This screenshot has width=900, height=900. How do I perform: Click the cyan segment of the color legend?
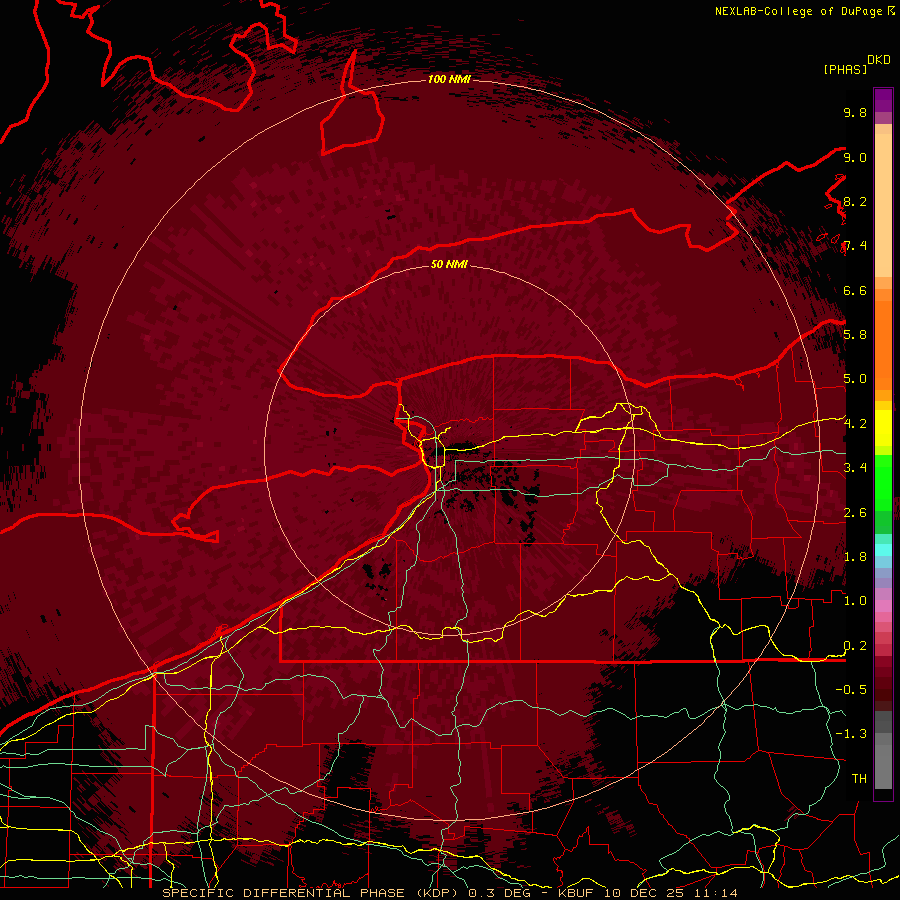point(883,550)
